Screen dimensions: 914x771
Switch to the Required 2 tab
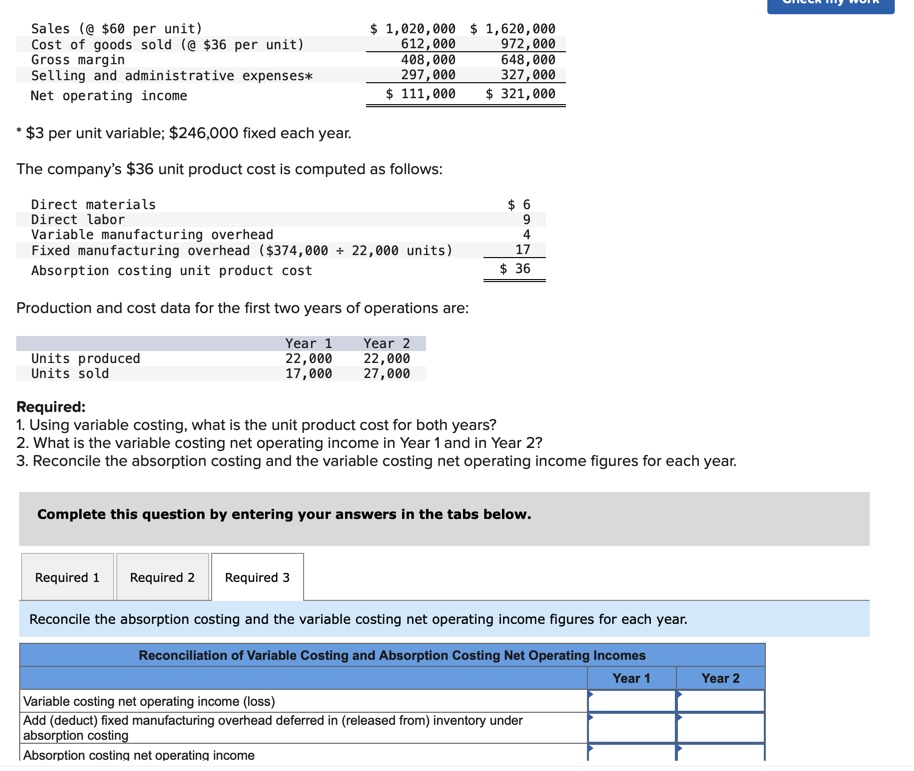(x=163, y=577)
